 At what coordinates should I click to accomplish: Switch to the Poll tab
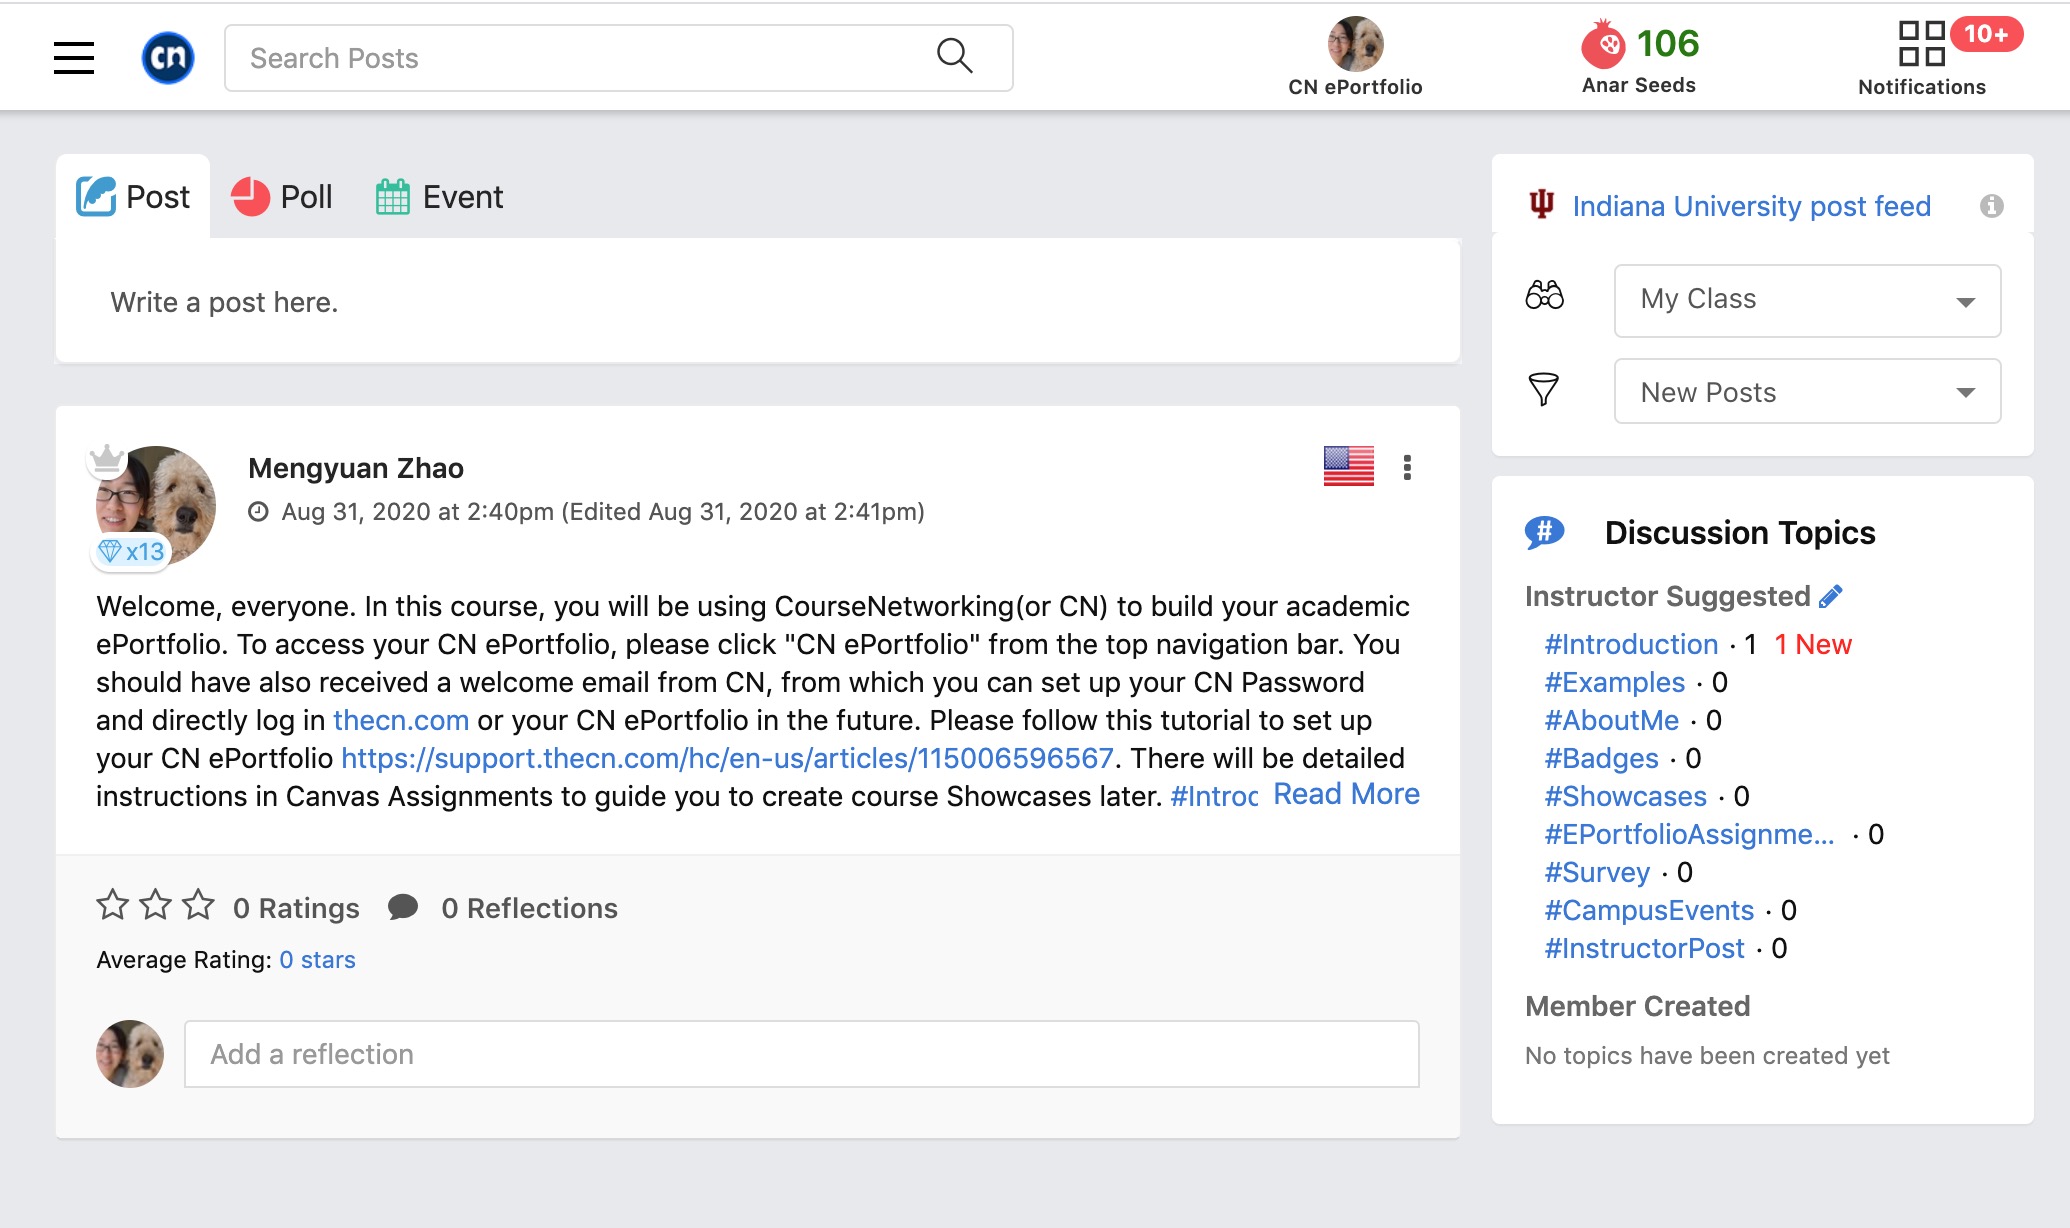click(x=282, y=197)
